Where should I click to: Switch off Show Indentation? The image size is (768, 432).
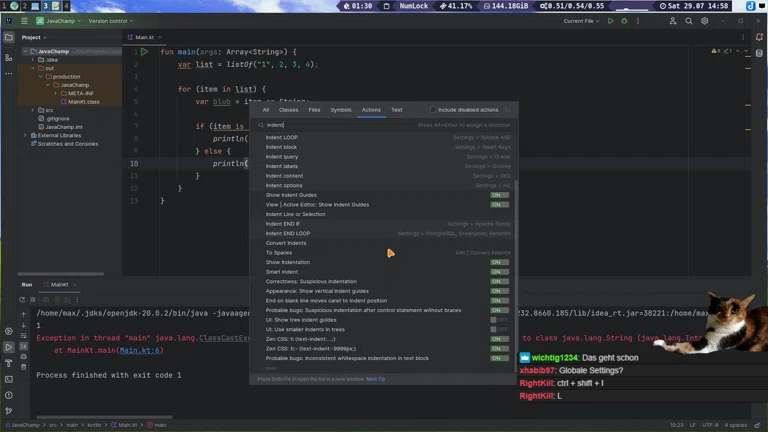pos(500,262)
